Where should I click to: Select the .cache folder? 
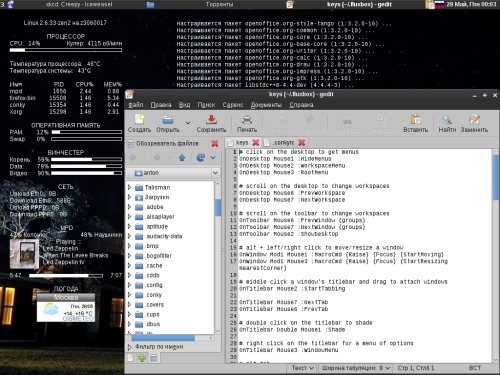(x=154, y=266)
